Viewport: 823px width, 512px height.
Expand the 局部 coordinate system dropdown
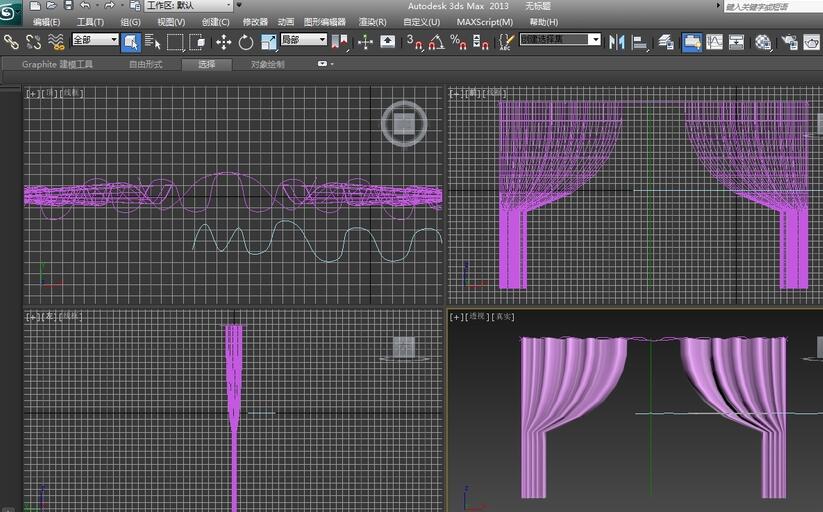(x=303, y=40)
